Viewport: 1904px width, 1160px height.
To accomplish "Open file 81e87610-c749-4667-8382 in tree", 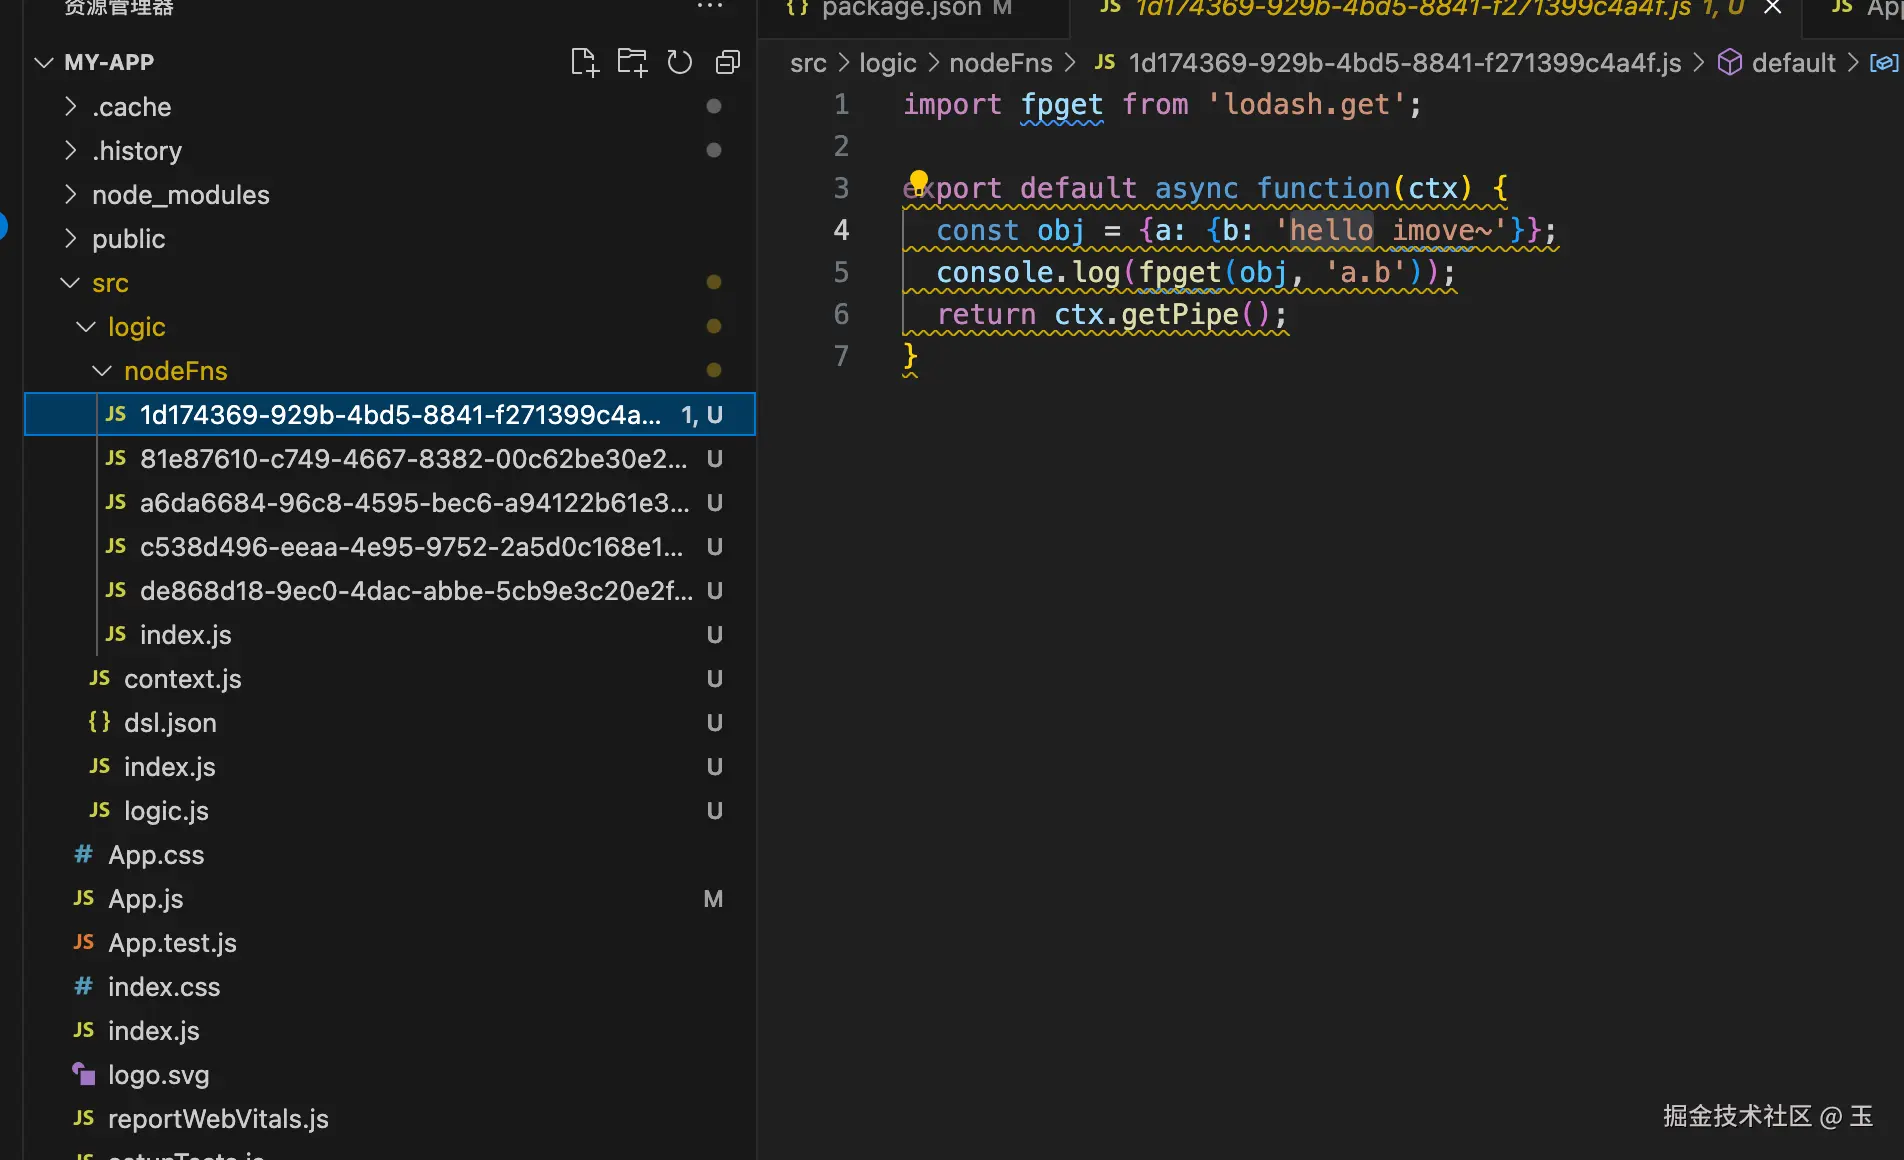I will 390,459.
